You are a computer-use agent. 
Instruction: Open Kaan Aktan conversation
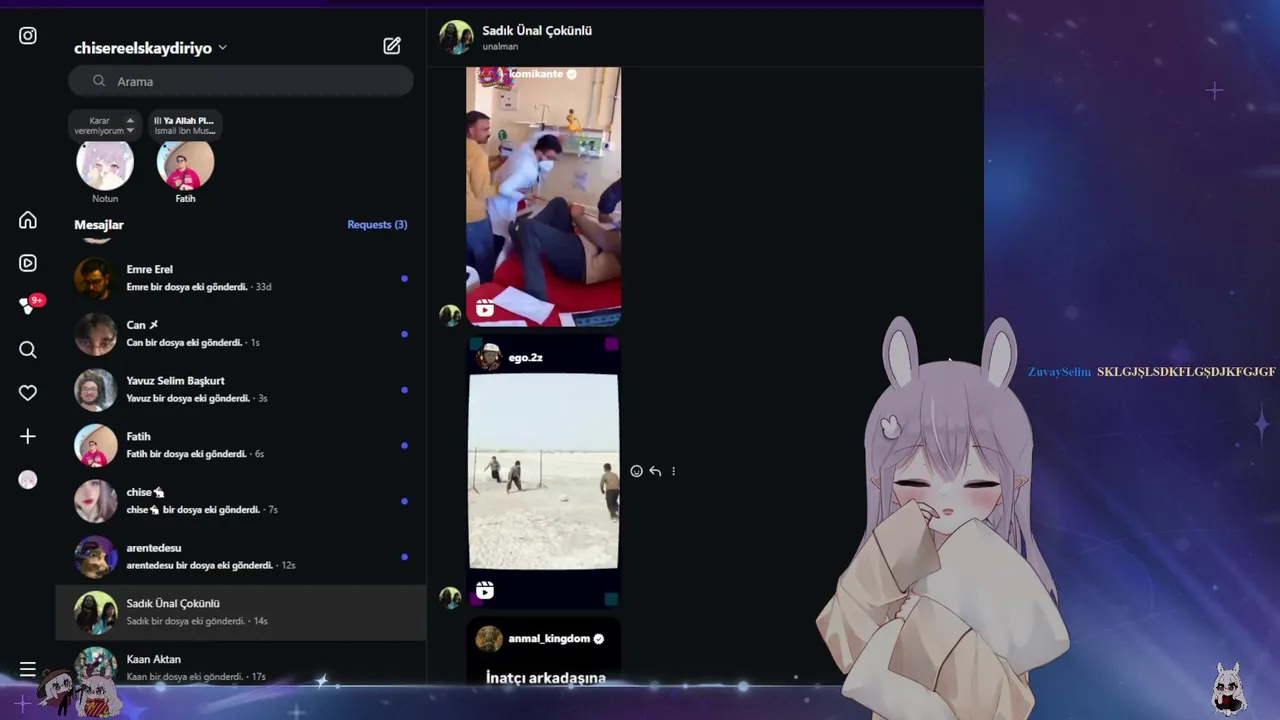click(241, 662)
